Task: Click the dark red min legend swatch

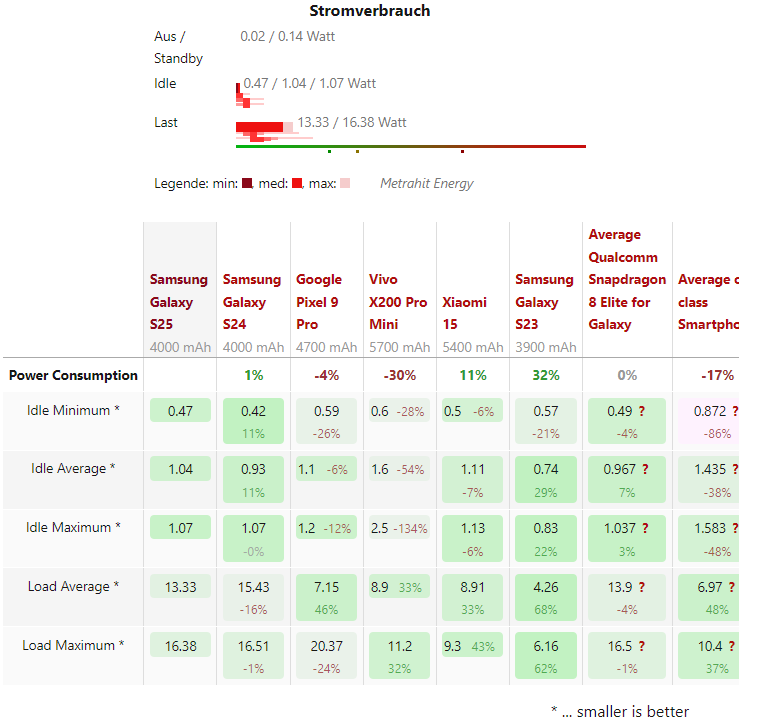Action: pyautogui.click(x=247, y=183)
